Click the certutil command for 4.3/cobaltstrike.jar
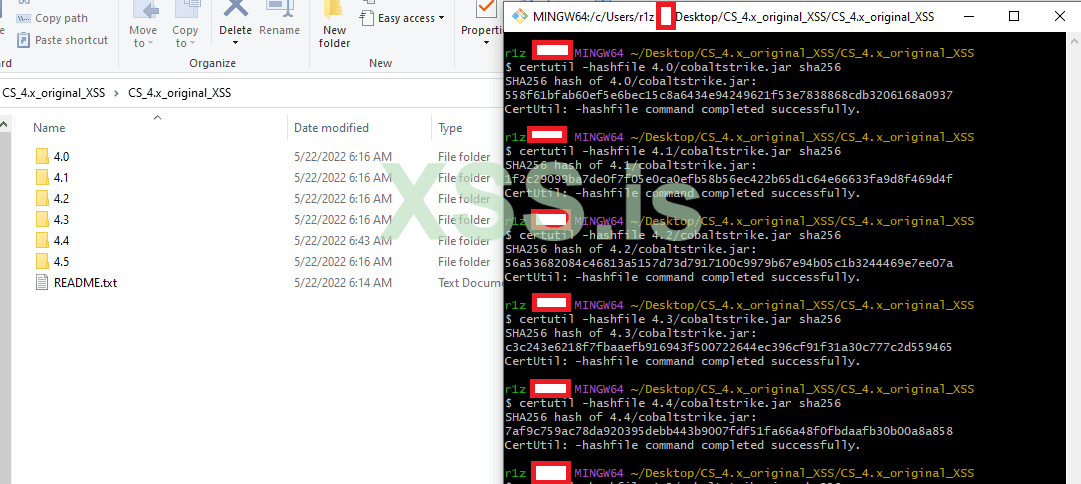The height and width of the screenshot is (484, 1081). (673, 320)
